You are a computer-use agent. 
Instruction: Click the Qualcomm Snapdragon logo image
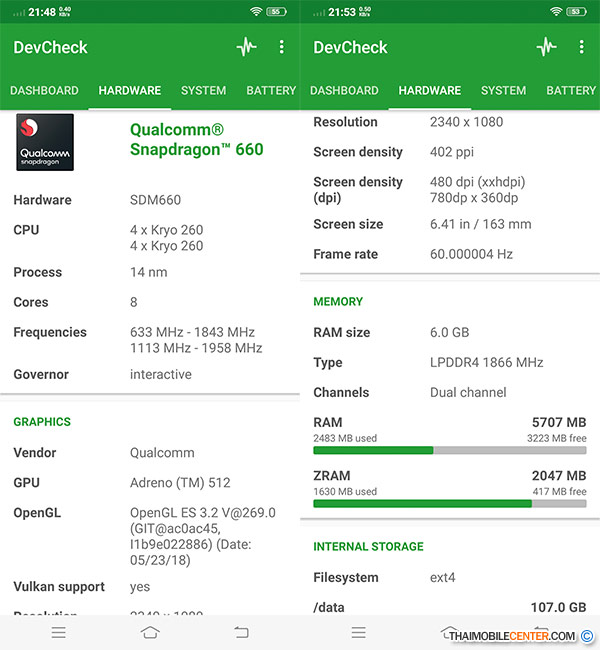coord(43,143)
